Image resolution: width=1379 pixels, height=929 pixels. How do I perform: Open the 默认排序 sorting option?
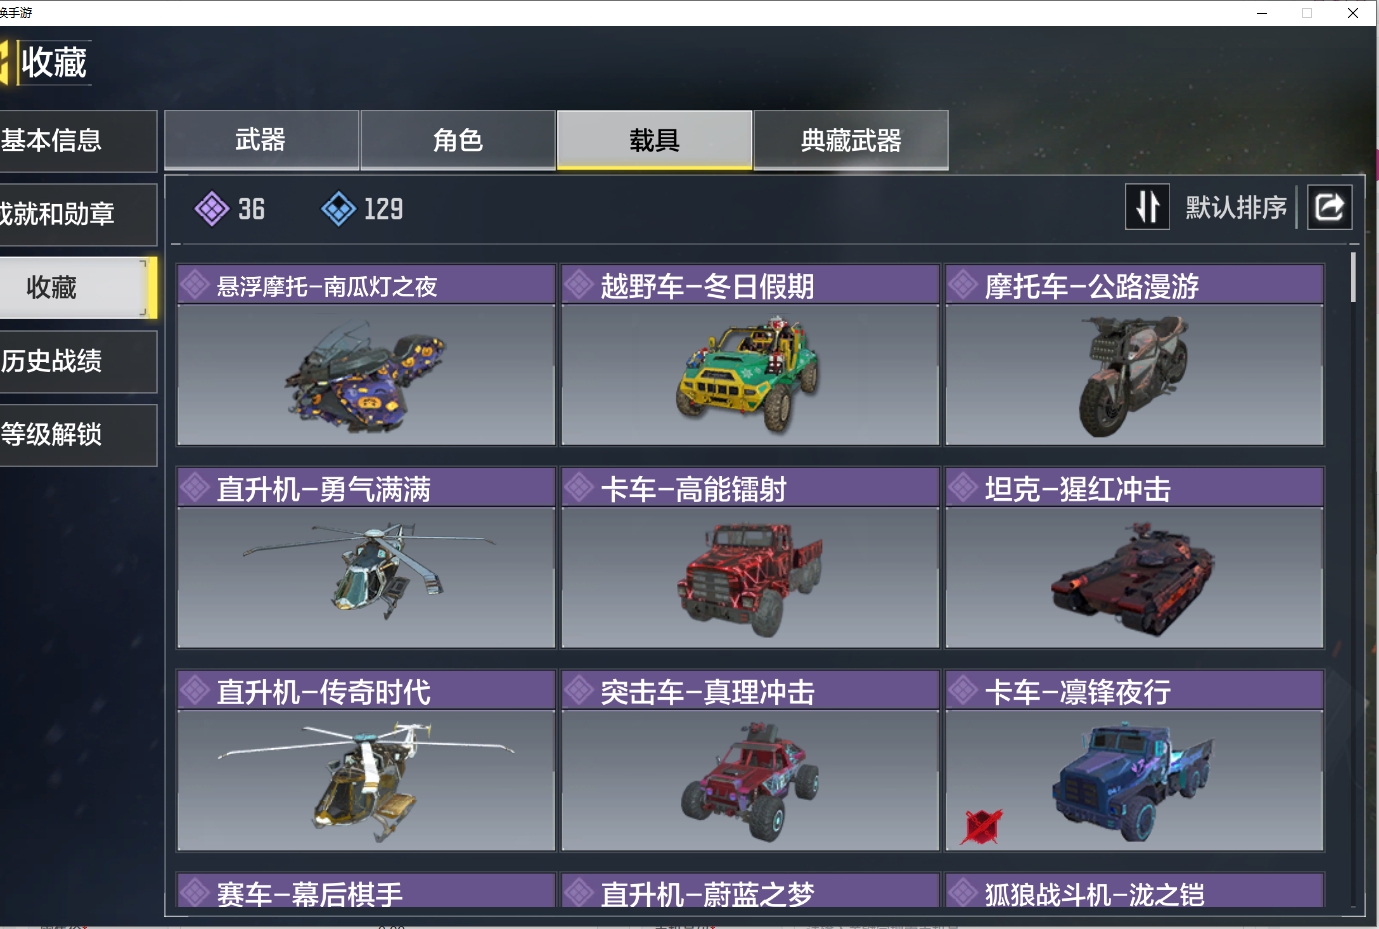coord(1236,207)
